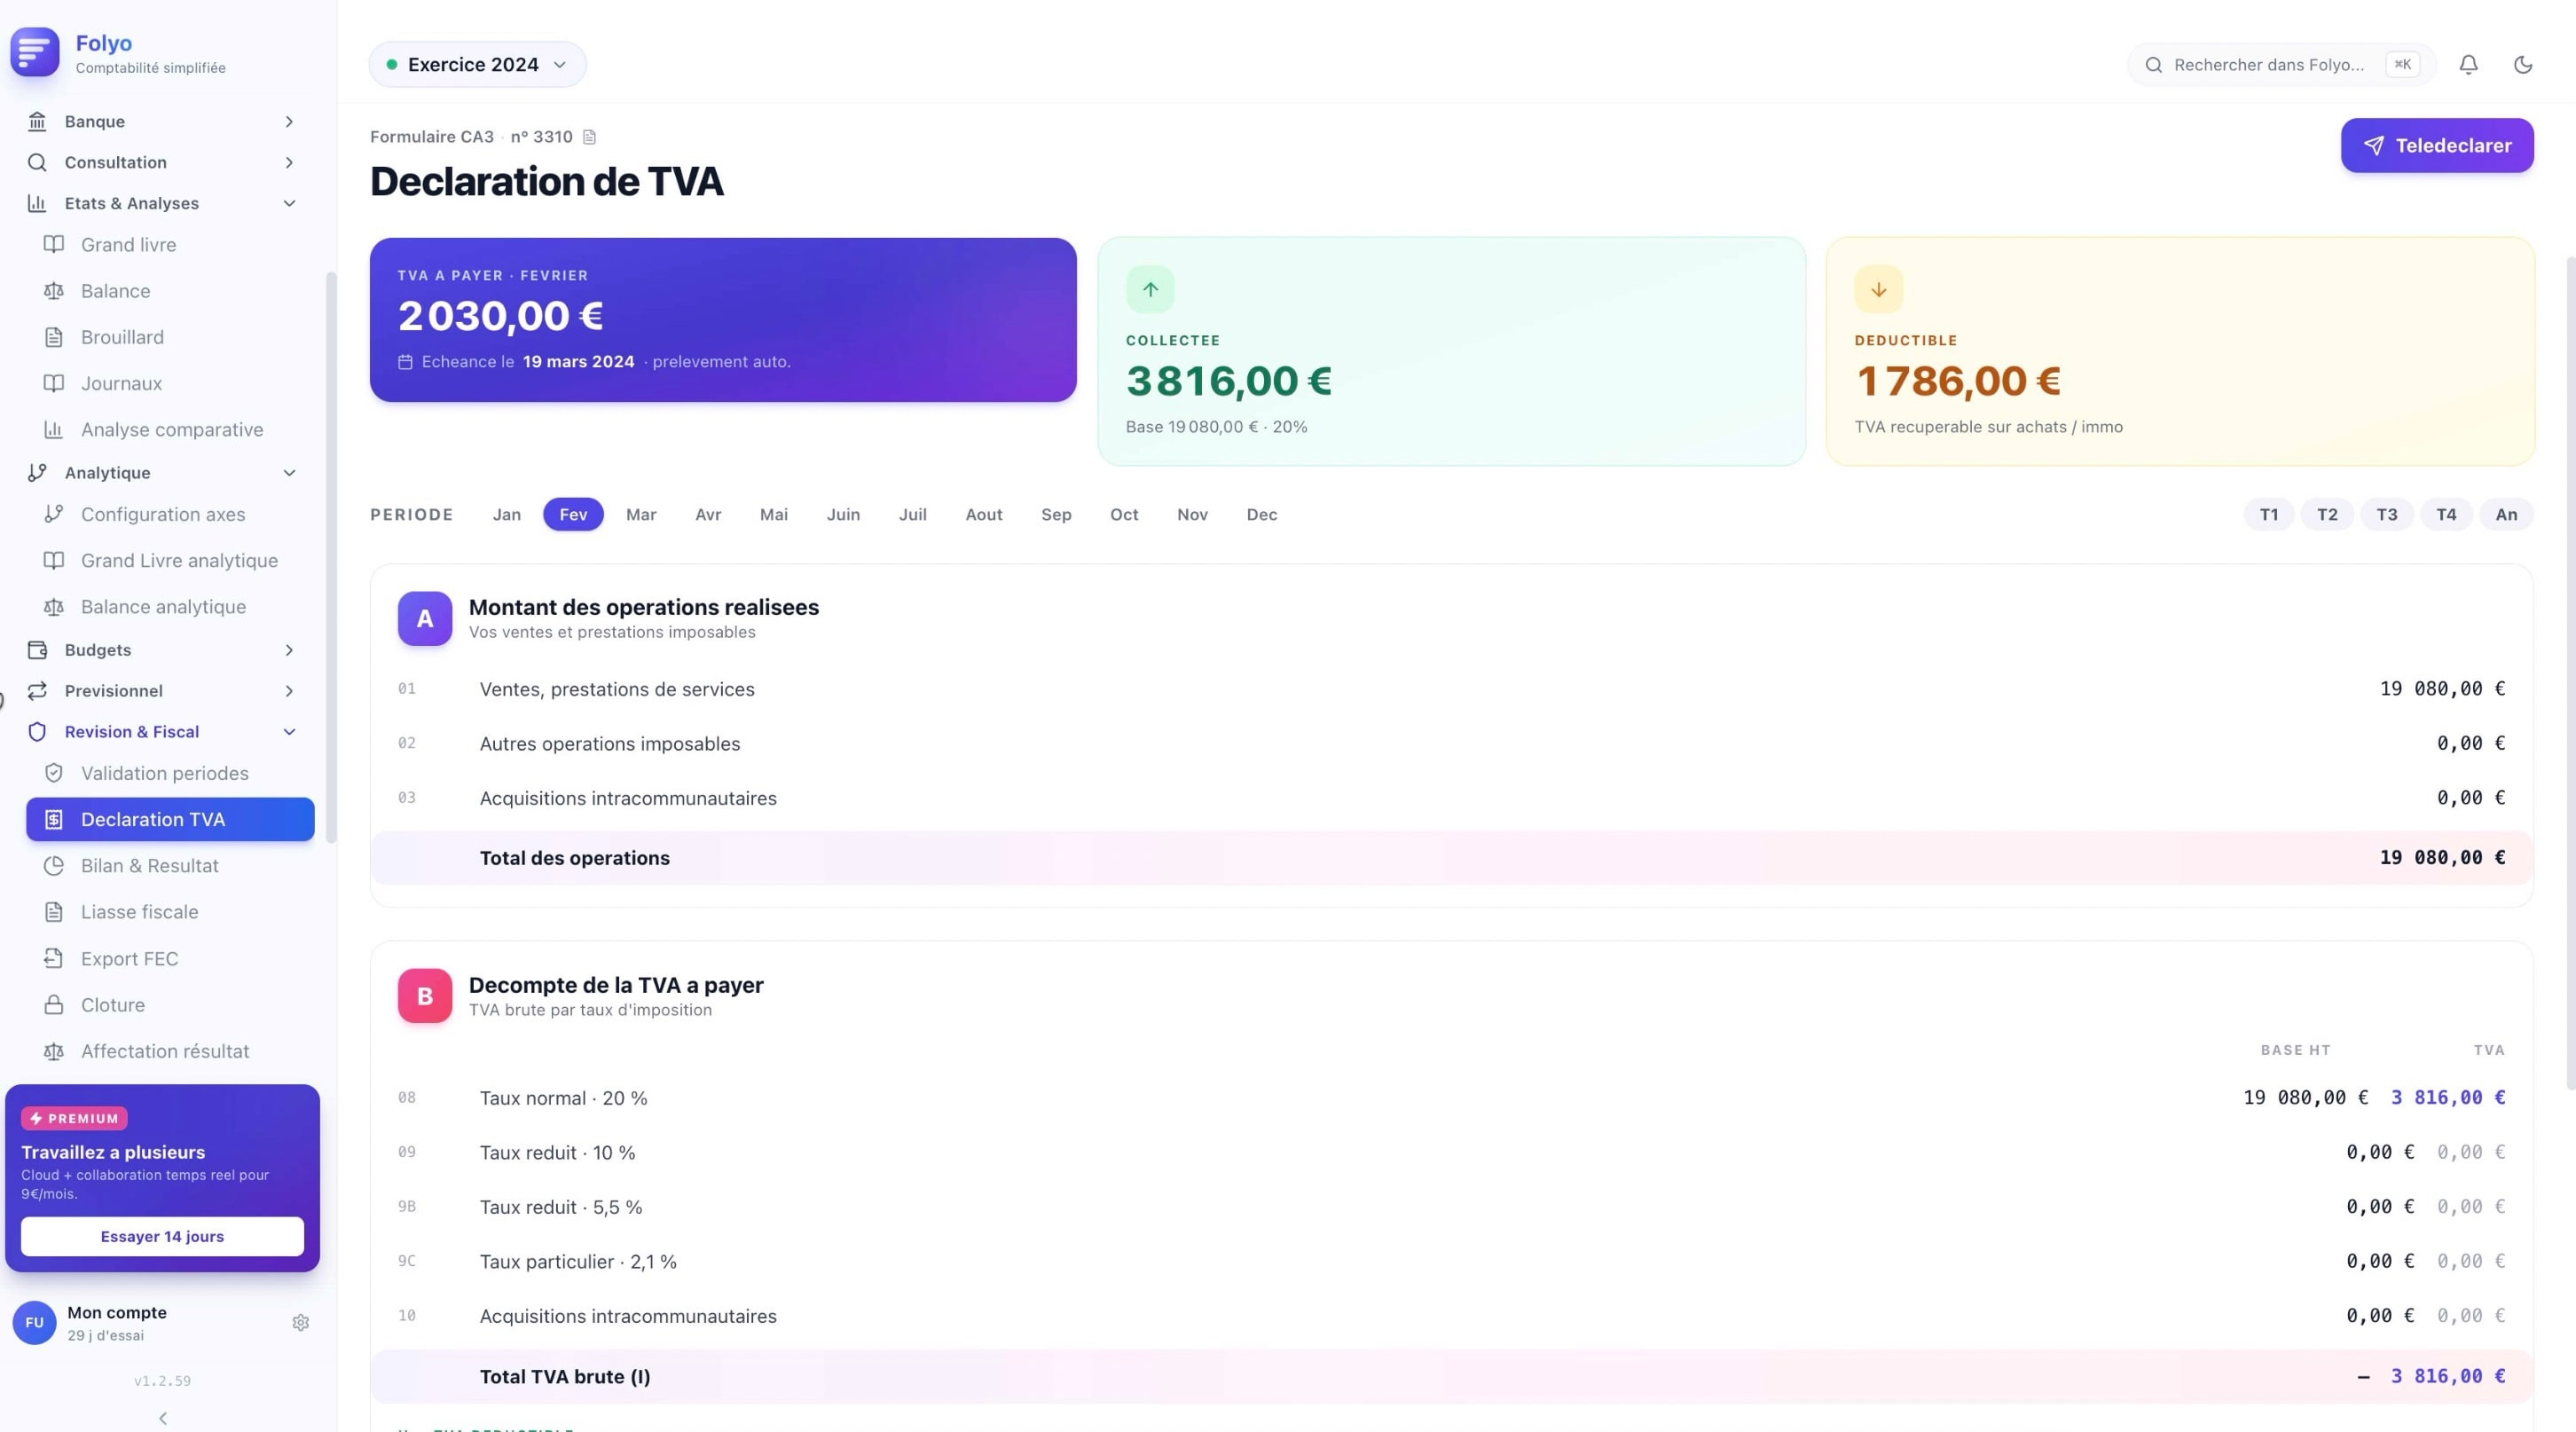This screenshot has height=1432, width=2576.
Task: Click the document icon beside n° 3310
Action: pos(590,137)
